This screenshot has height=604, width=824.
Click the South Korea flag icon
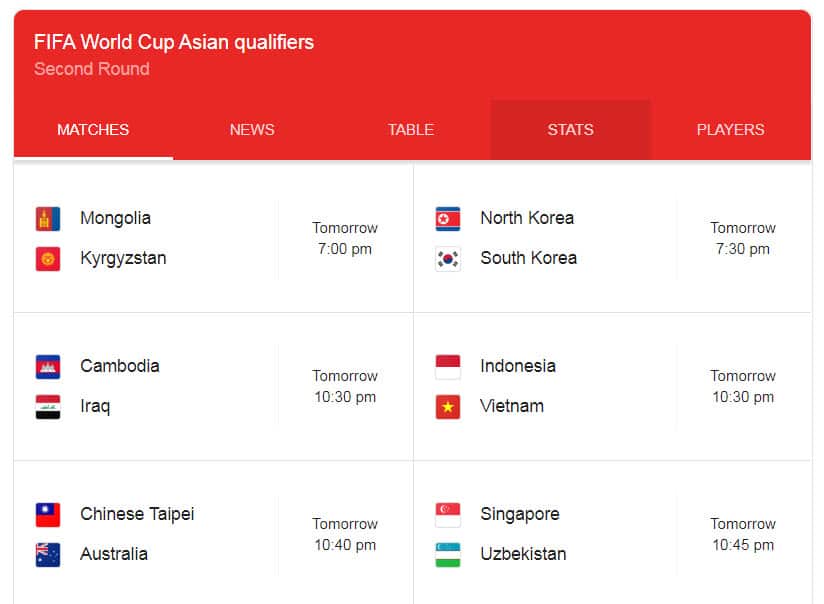click(x=446, y=258)
